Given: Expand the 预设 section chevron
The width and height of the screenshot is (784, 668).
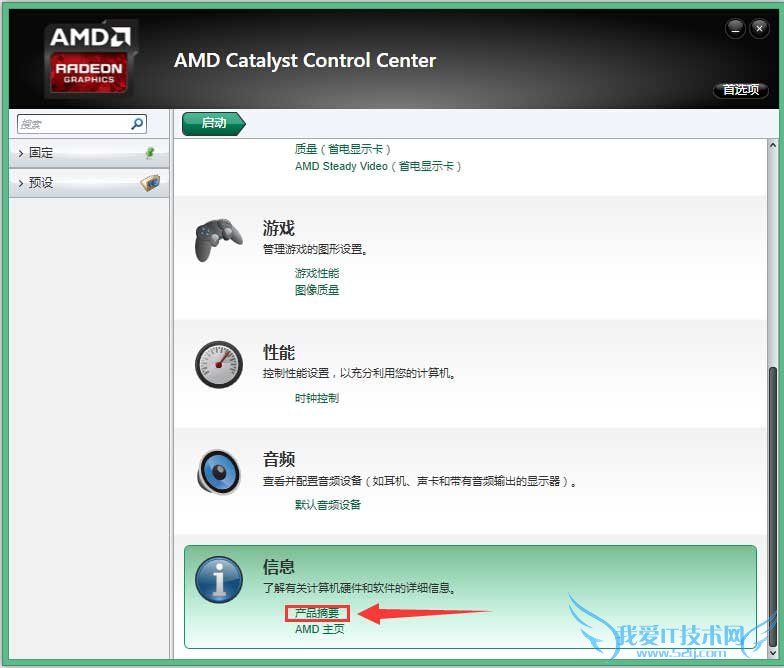Looking at the screenshot, I should click(x=20, y=183).
